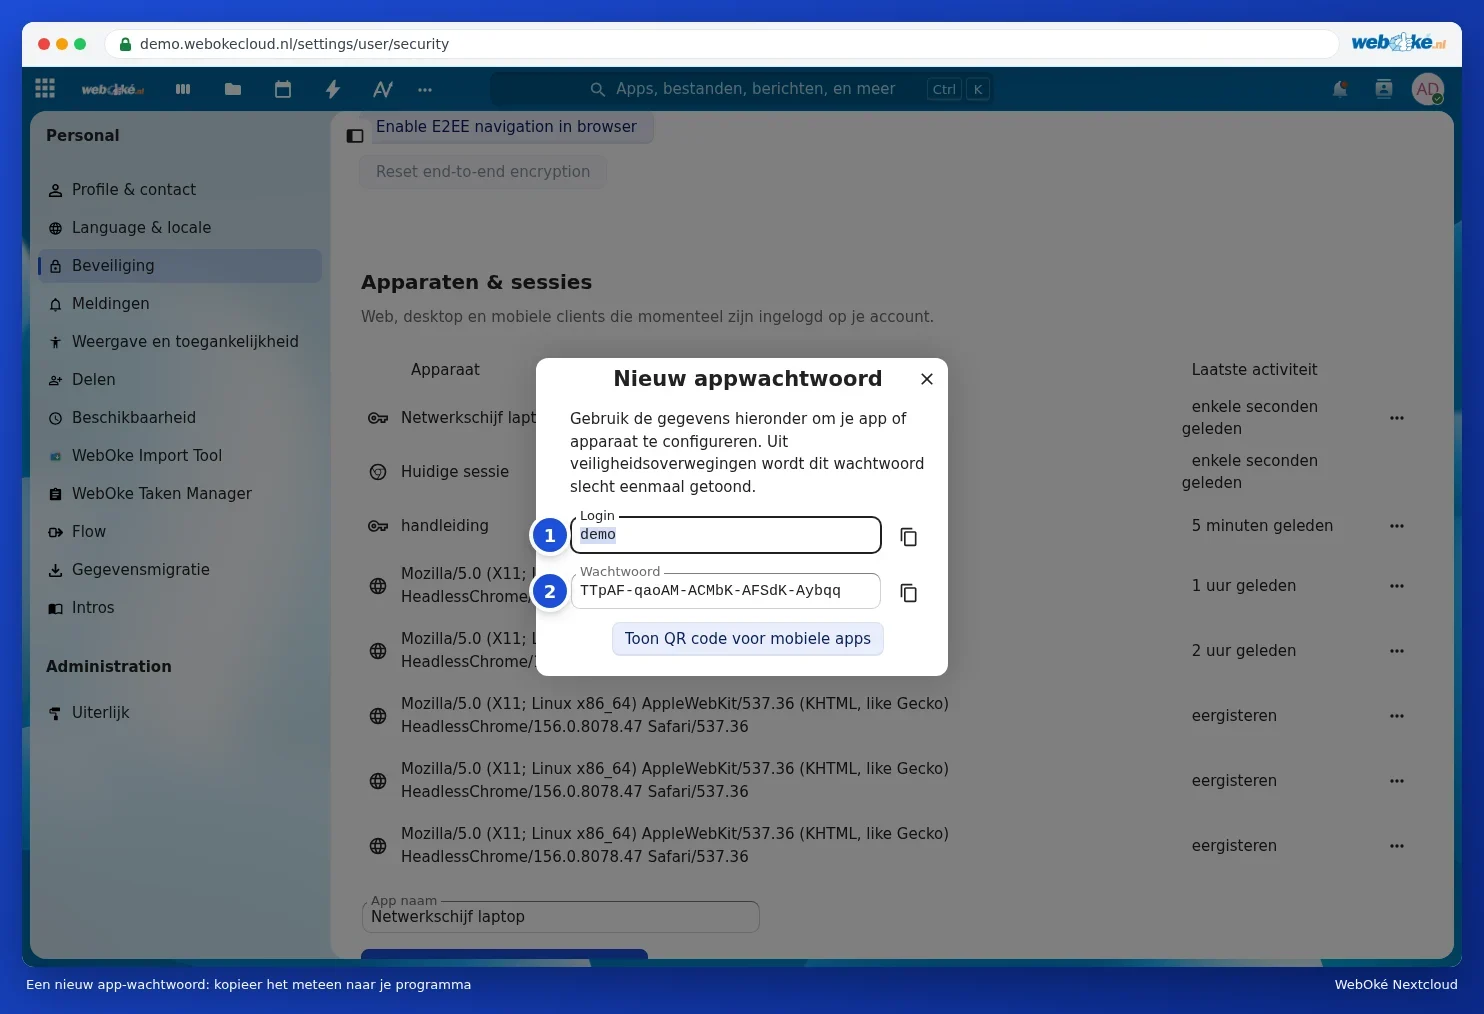Open the Intros settings page

(x=180, y=608)
